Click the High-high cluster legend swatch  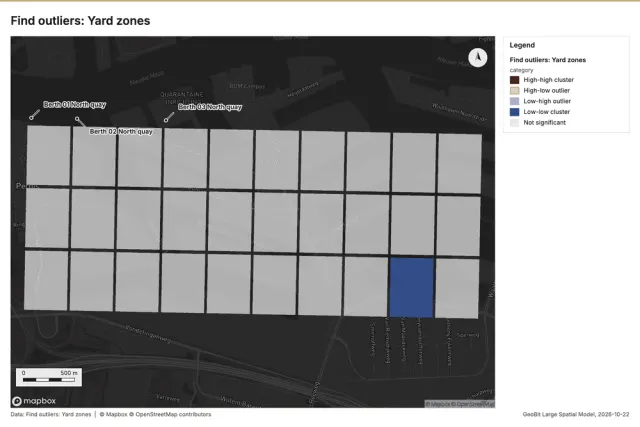pos(515,80)
